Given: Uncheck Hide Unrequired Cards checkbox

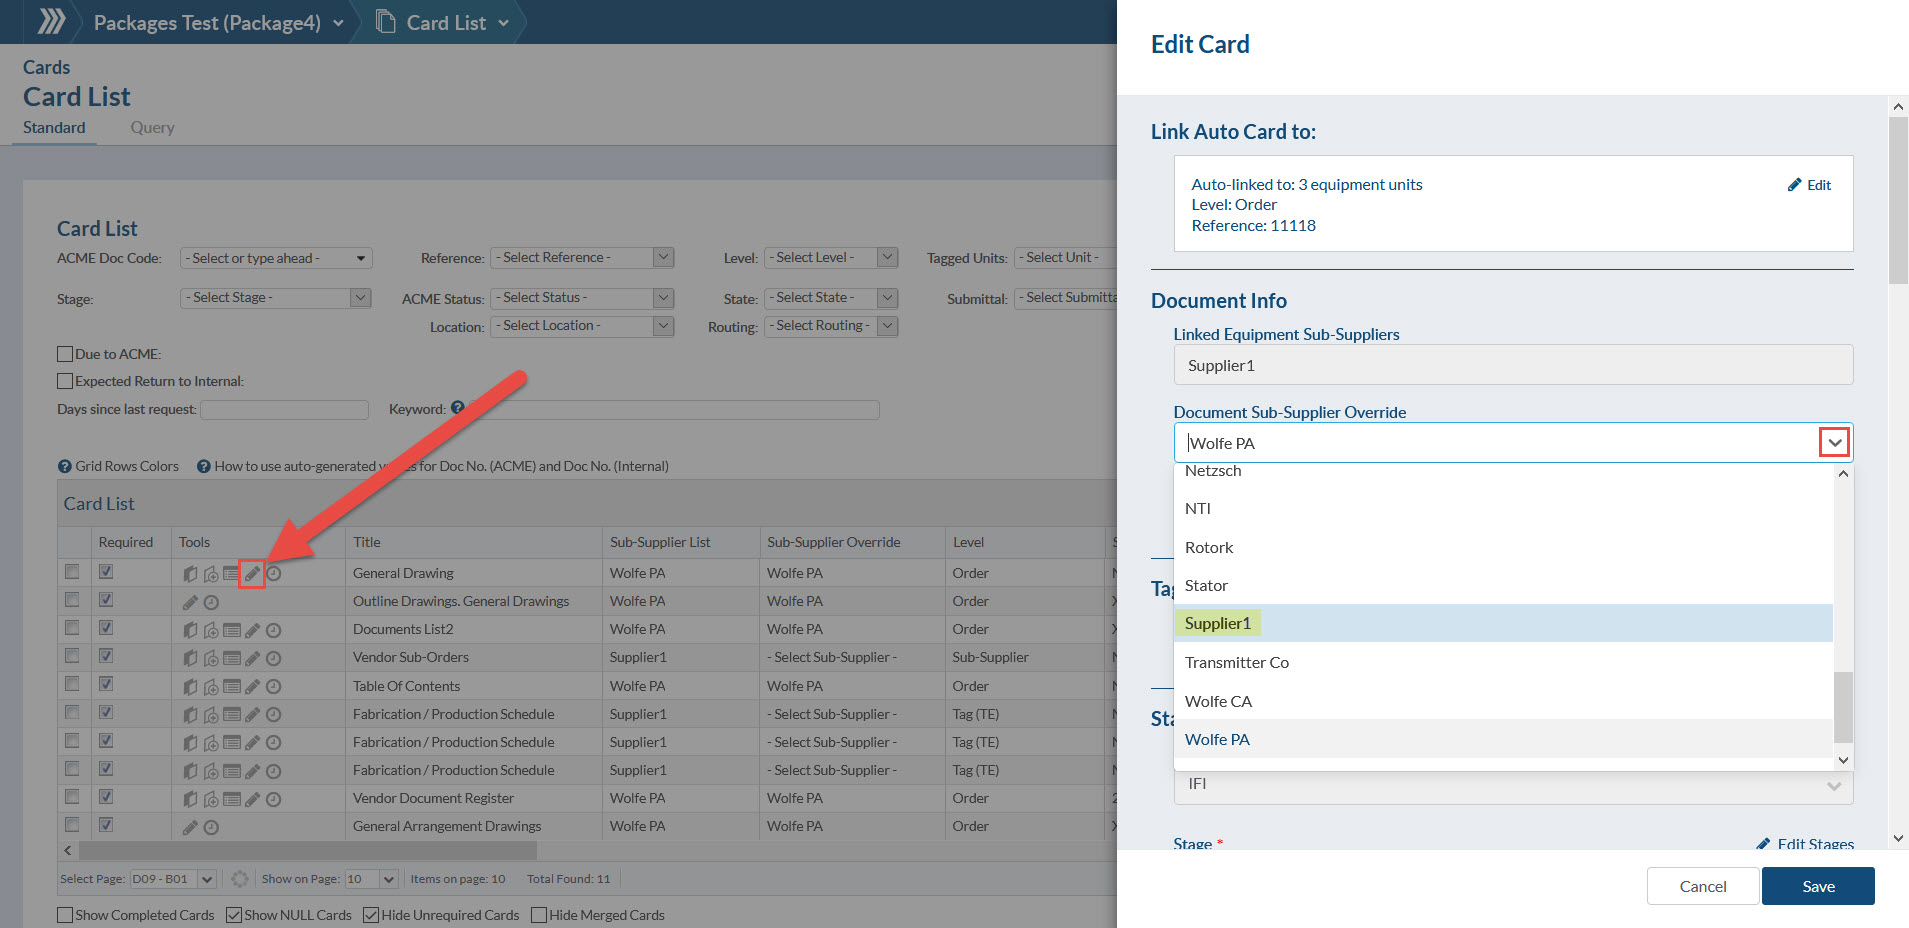Looking at the screenshot, I should 371,915.
